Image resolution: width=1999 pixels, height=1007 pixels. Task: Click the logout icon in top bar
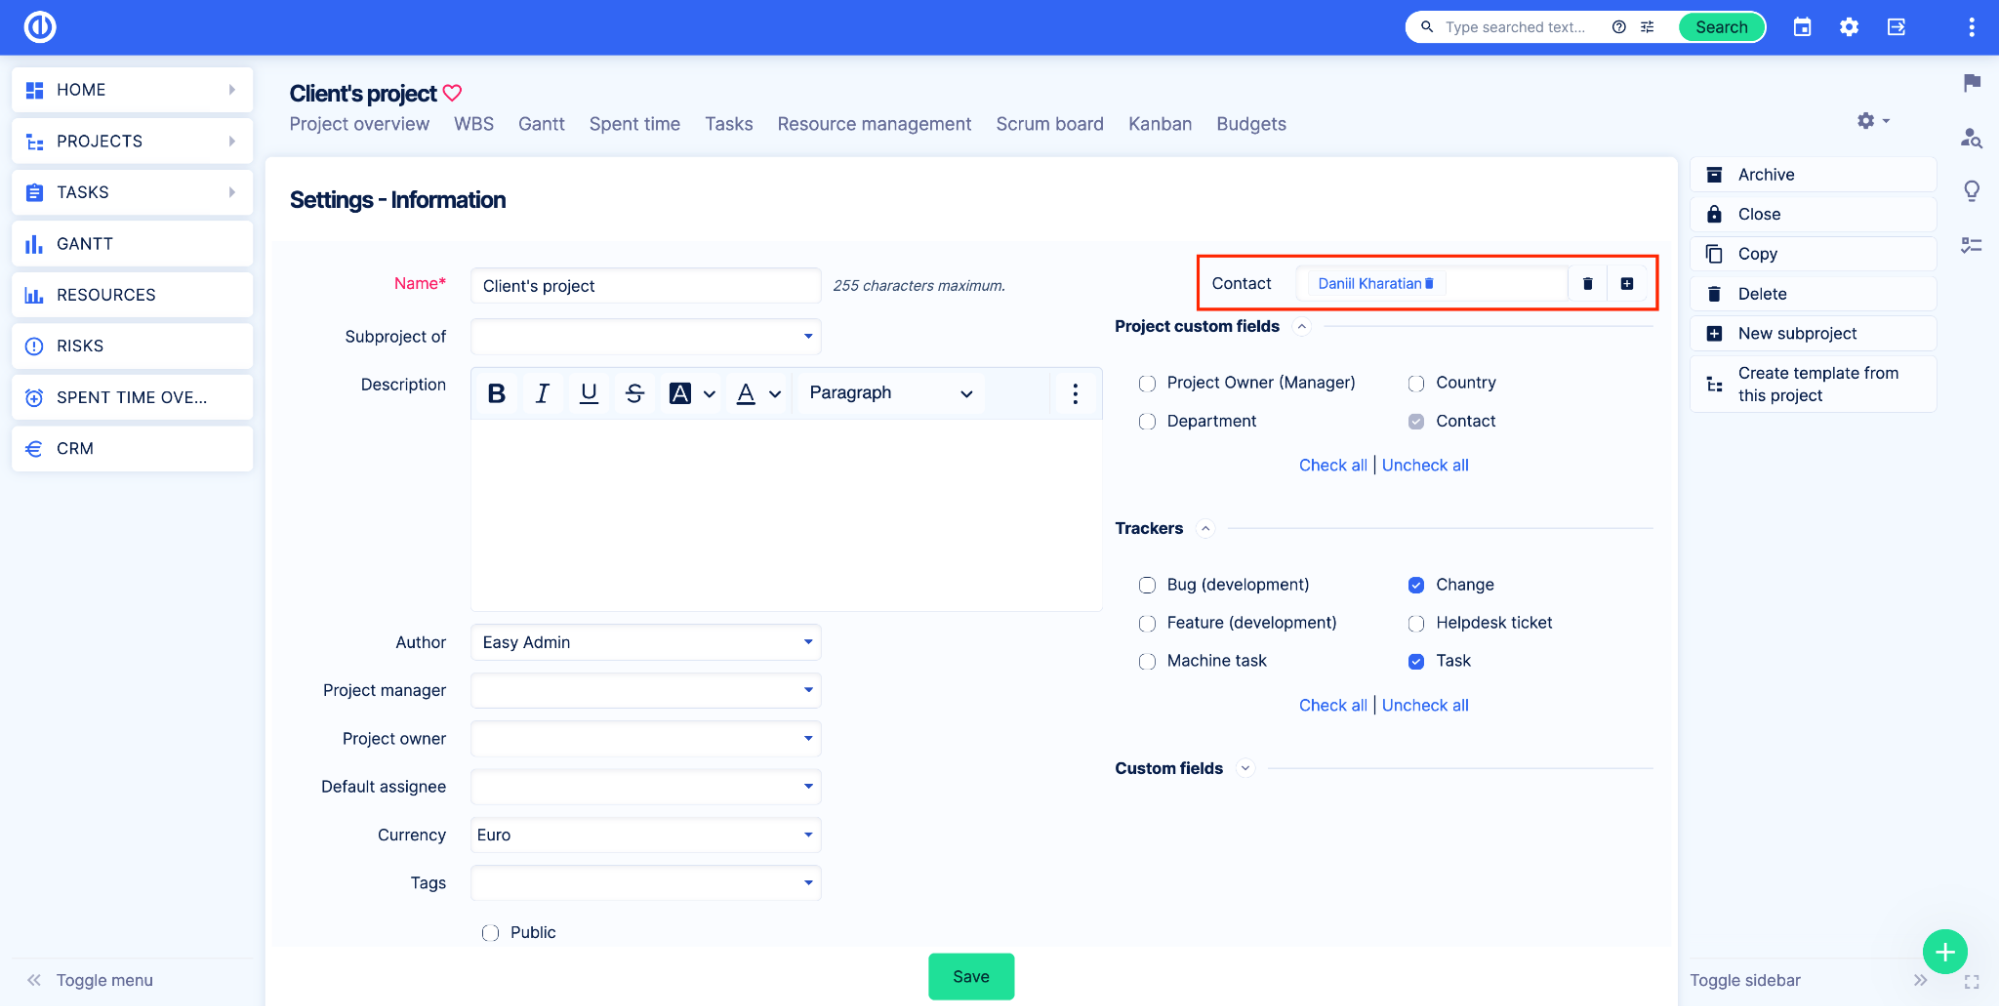(1896, 27)
